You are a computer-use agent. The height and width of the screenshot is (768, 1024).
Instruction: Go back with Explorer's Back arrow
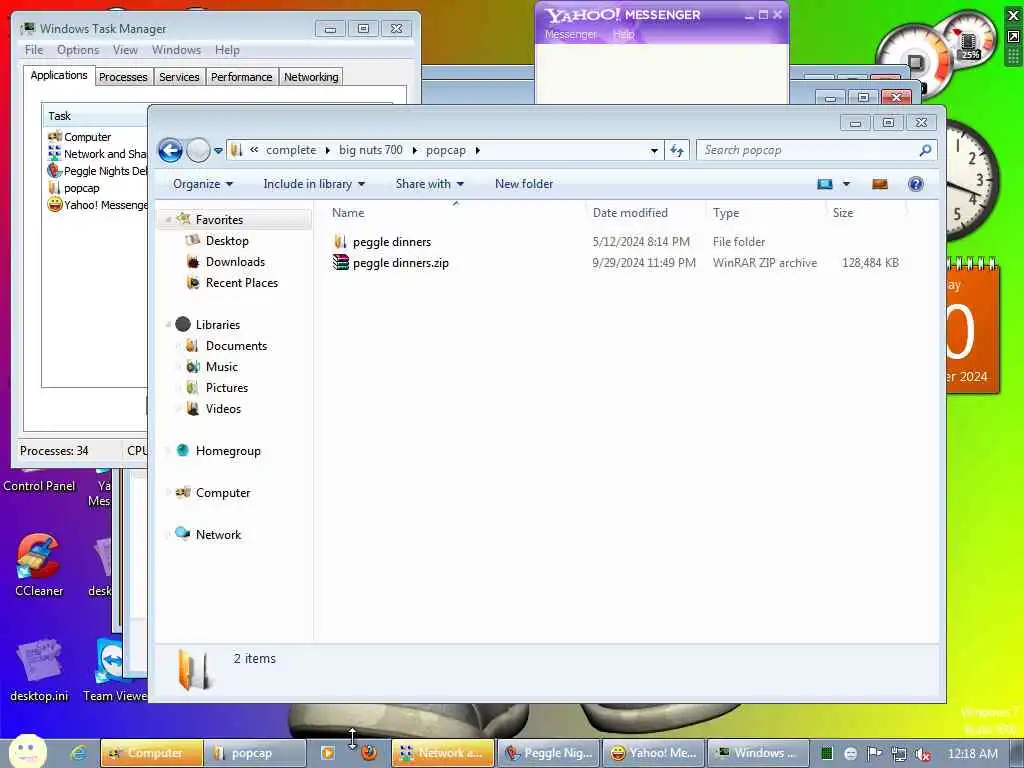point(170,150)
